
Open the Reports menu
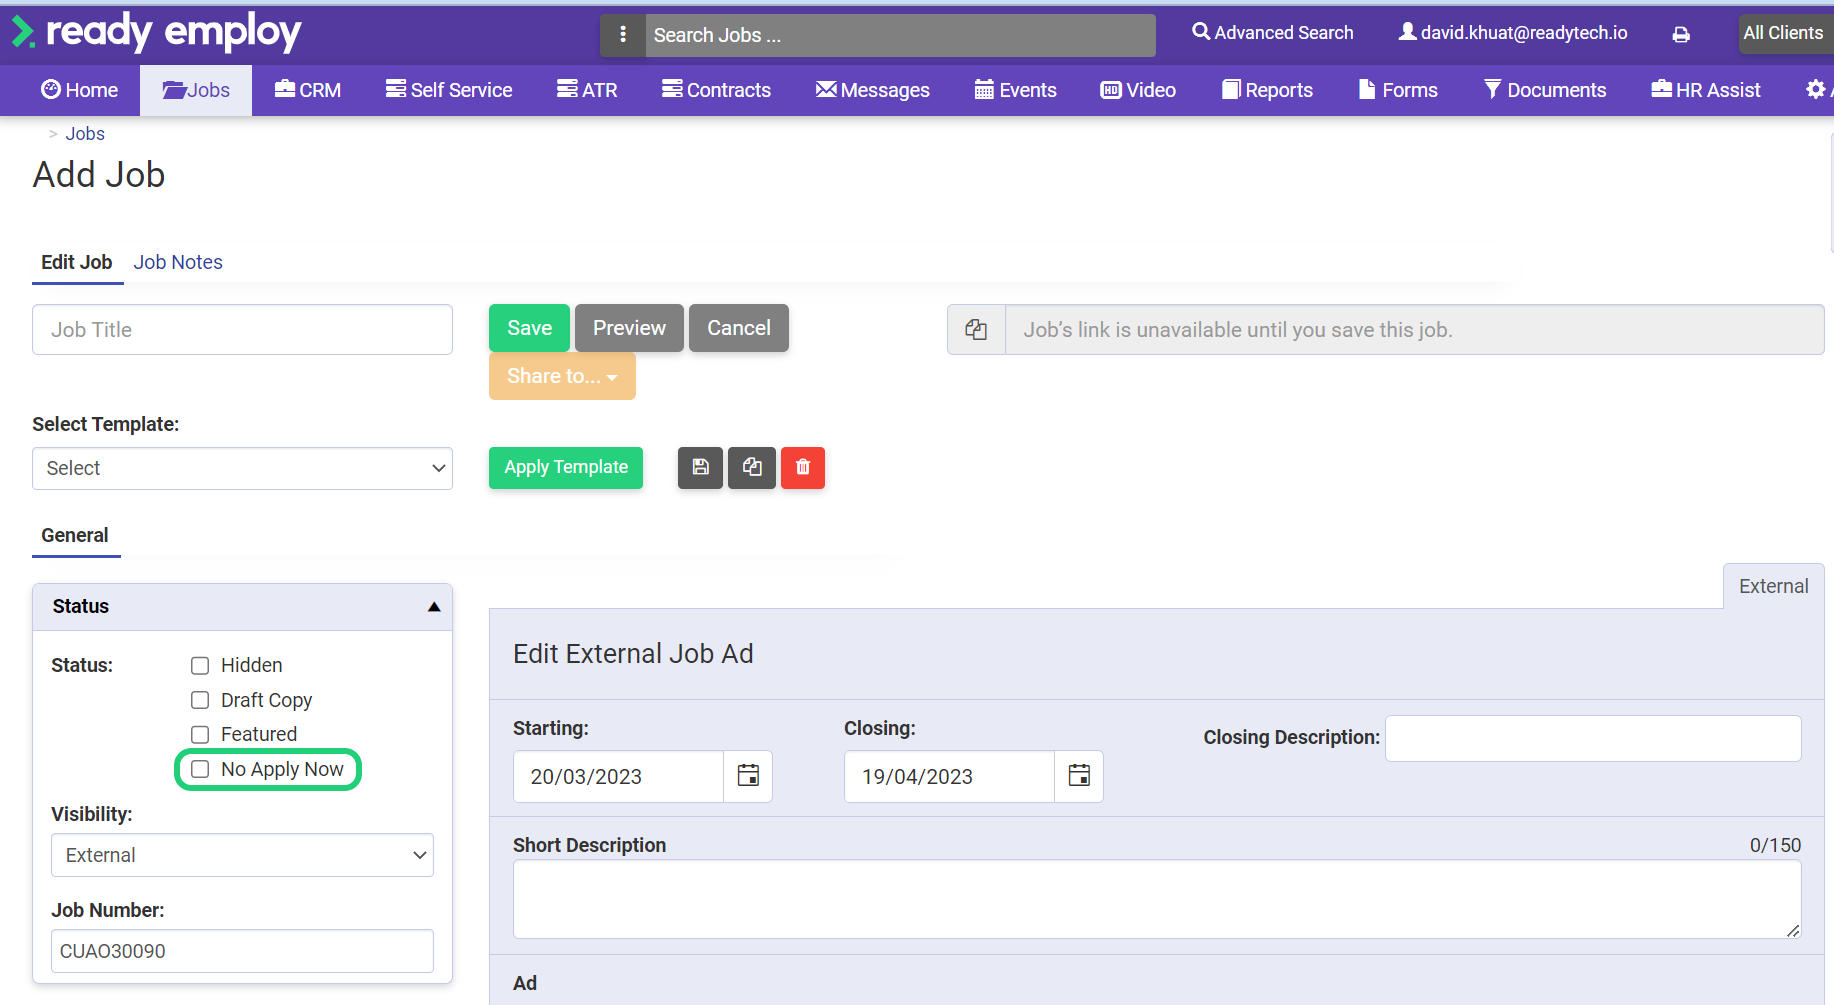tap(1267, 90)
